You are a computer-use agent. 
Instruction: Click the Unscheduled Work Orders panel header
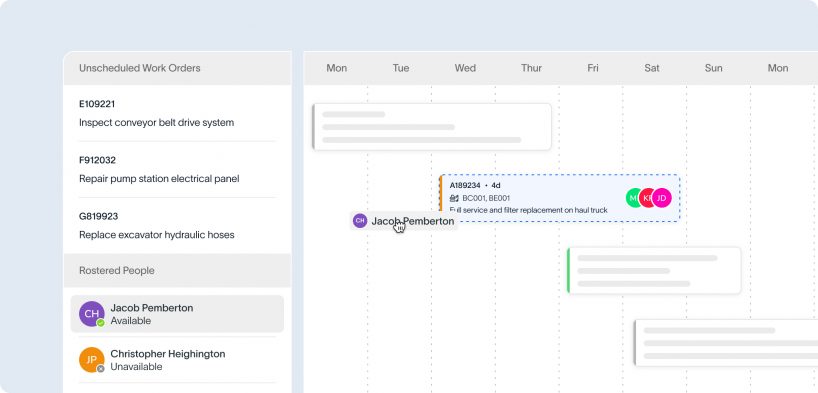click(177, 68)
